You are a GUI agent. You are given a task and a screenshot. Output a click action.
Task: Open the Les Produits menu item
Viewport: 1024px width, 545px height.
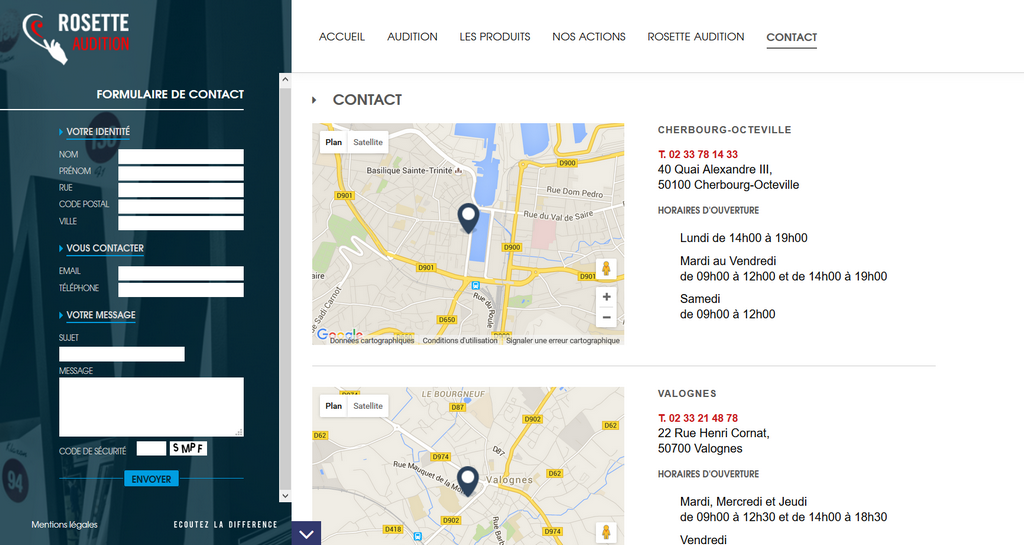[x=495, y=37]
